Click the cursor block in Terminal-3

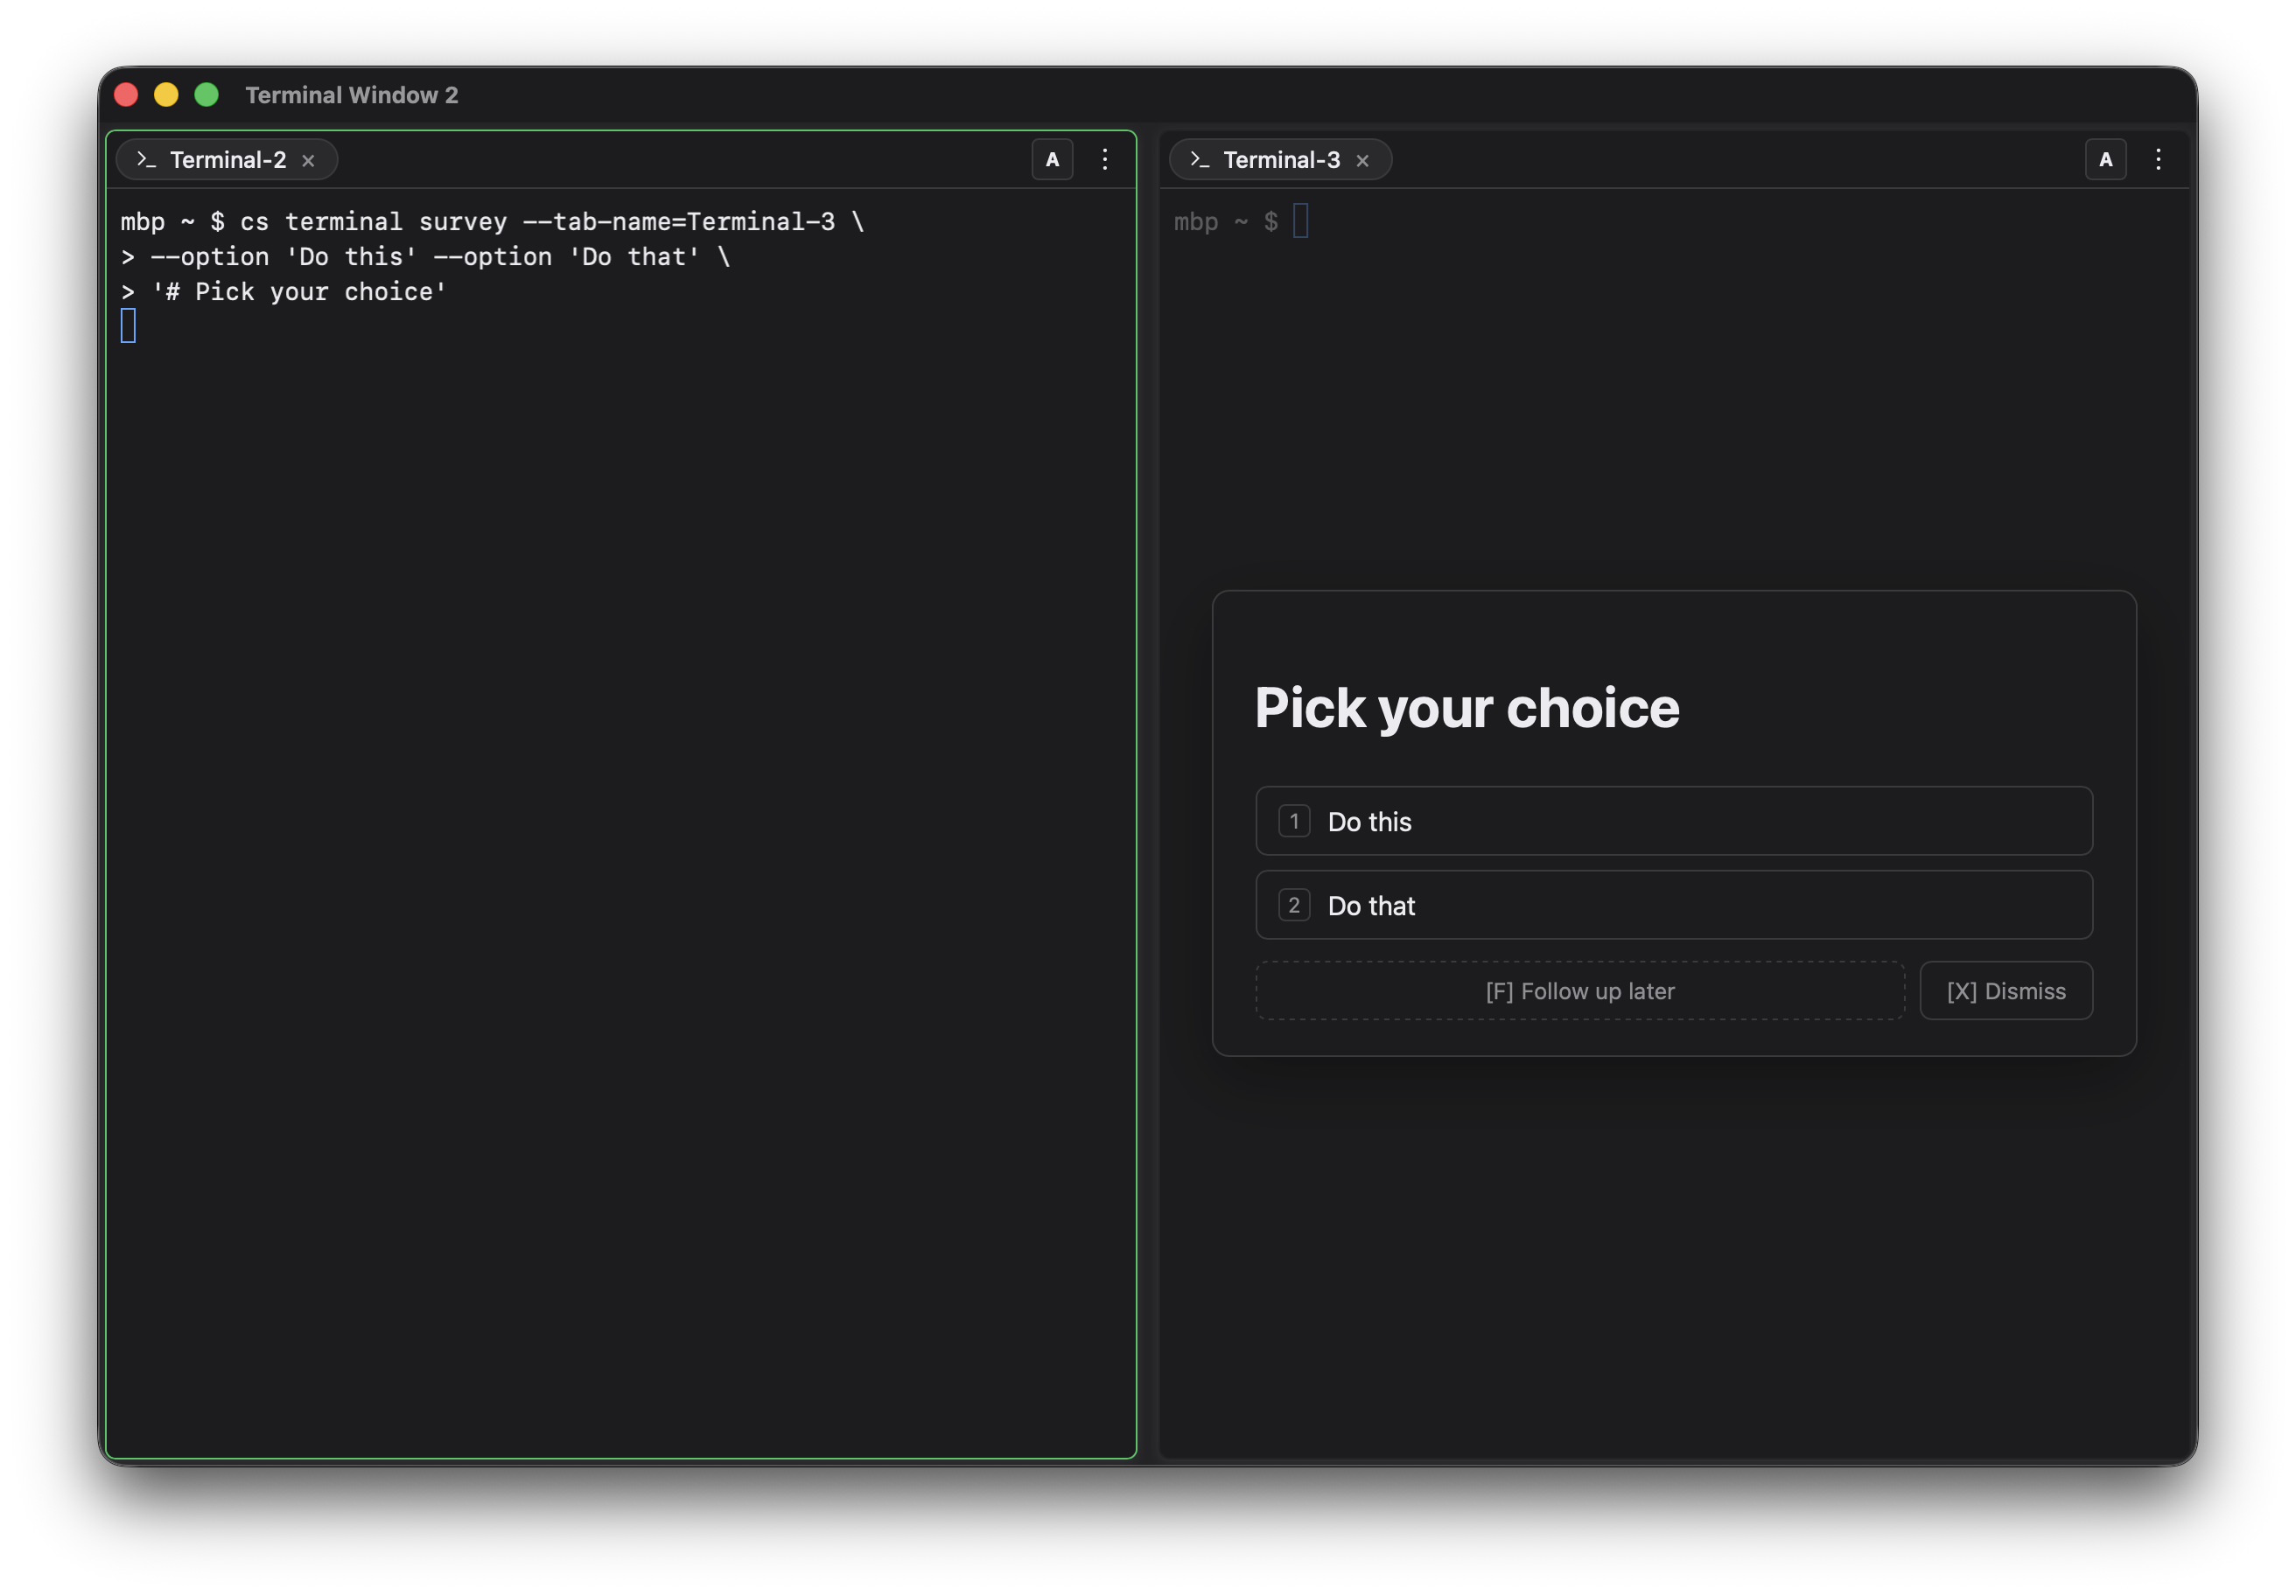pyautogui.click(x=1300, y=221)
